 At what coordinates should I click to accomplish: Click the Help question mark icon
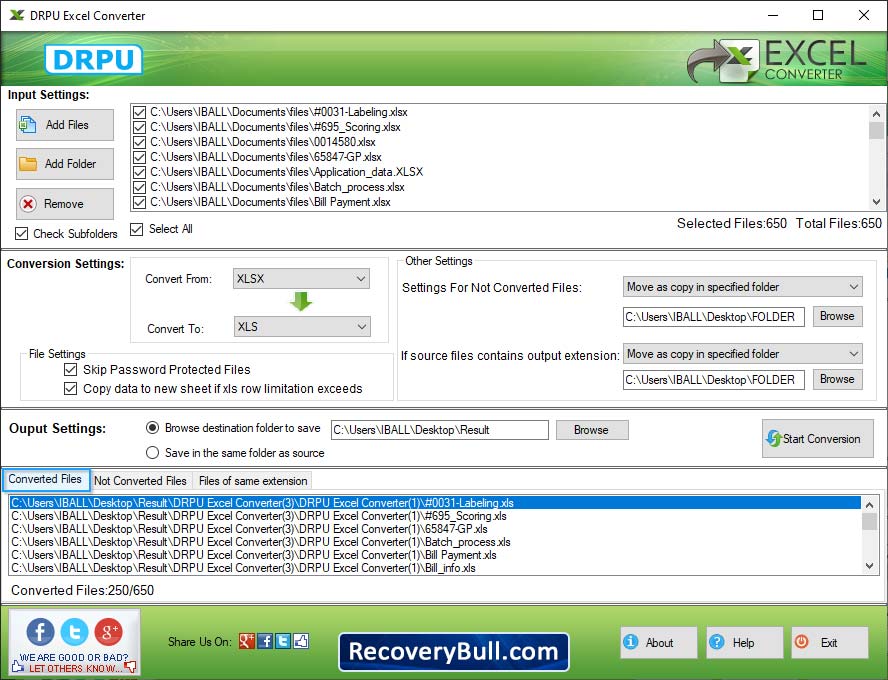716,642
